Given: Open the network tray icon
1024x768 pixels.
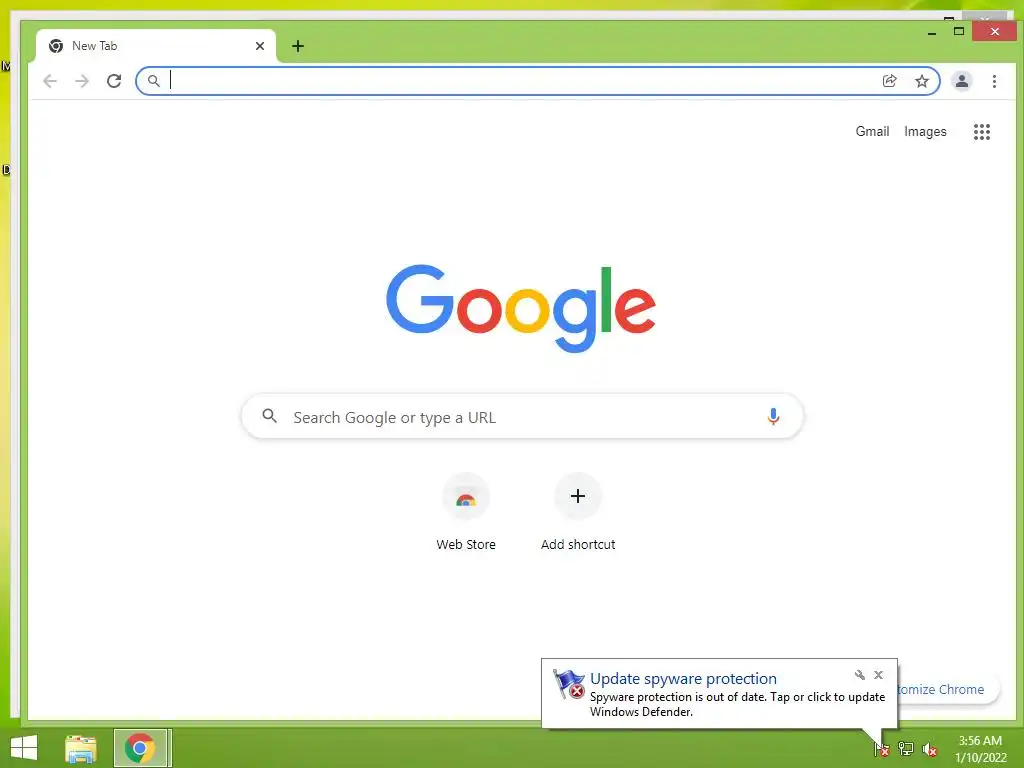Looking at the screenshot, I should click(x=906, y=749).
